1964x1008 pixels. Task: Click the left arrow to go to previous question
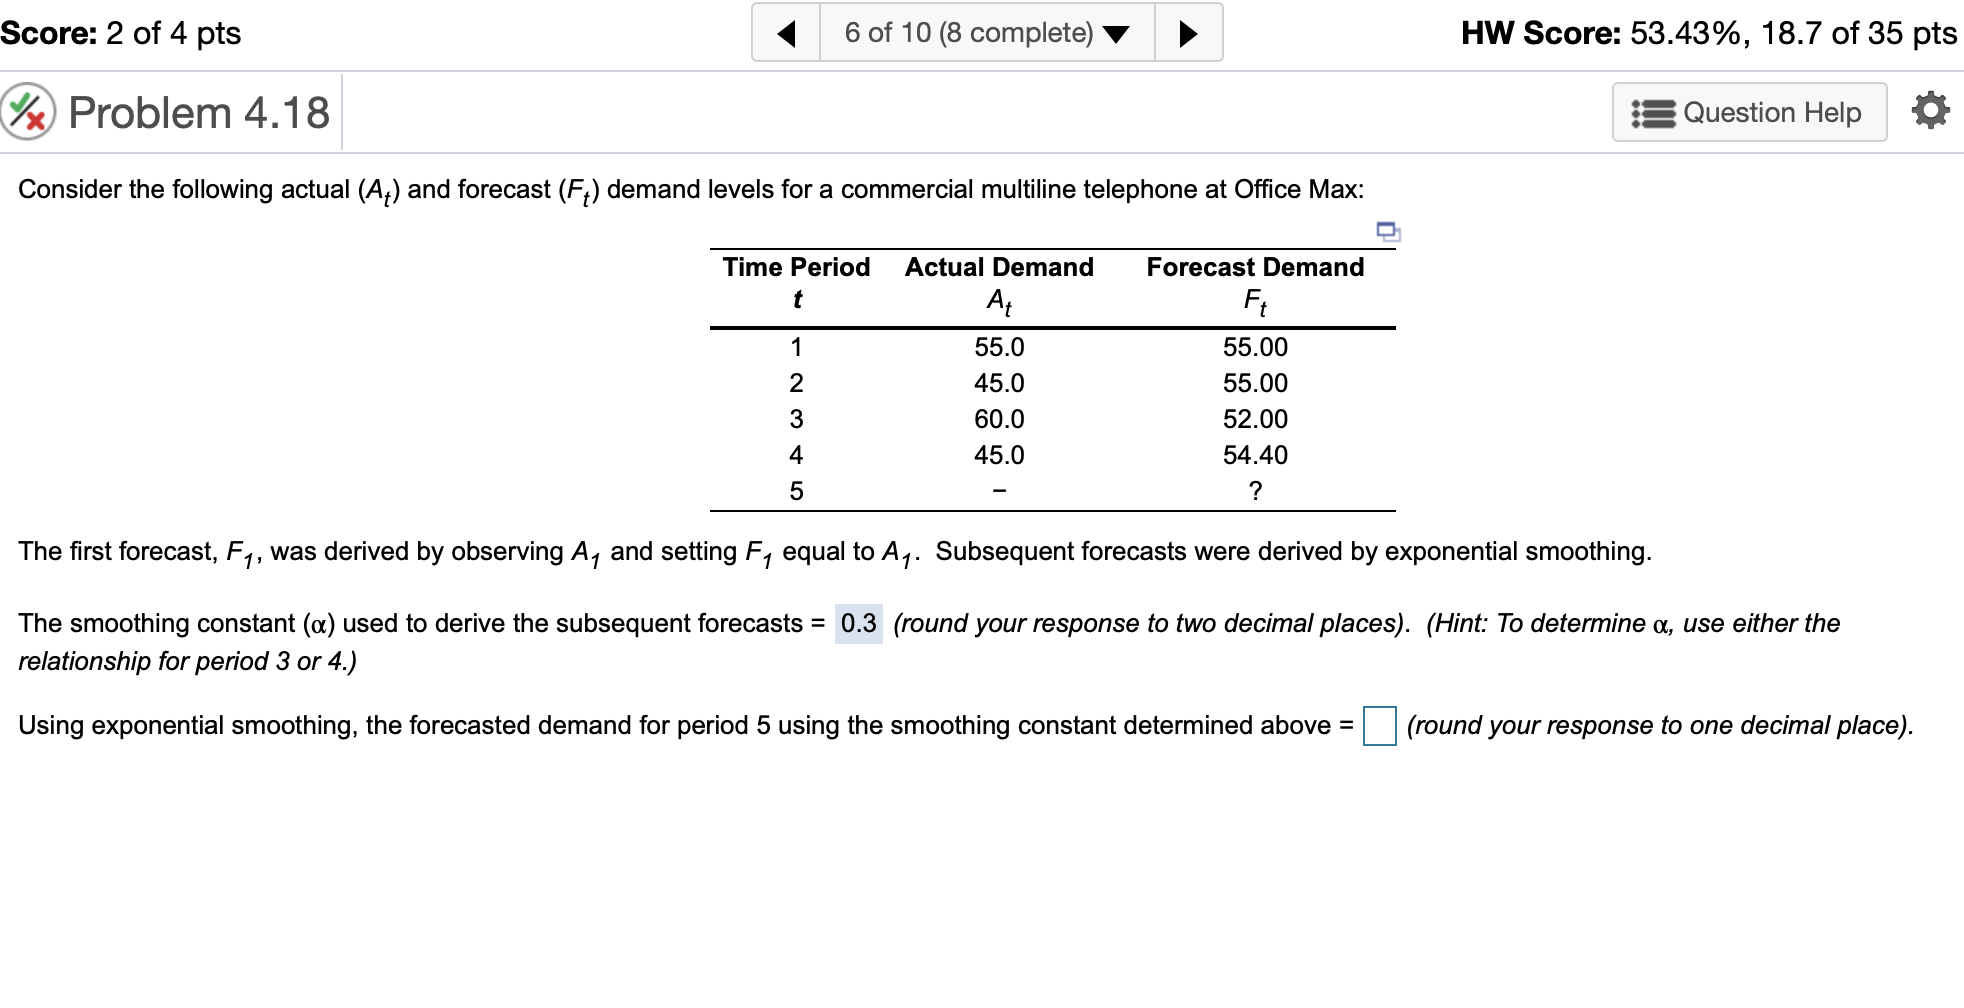coord(786,32)
